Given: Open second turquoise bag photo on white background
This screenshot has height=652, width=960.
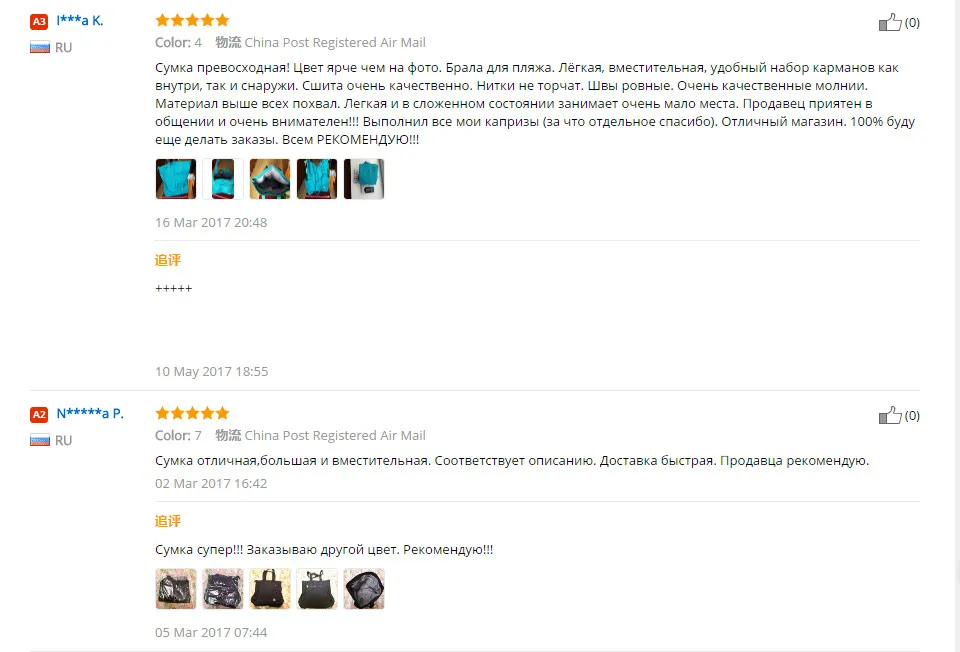Looking at the screenshot, I should point(223,179).
